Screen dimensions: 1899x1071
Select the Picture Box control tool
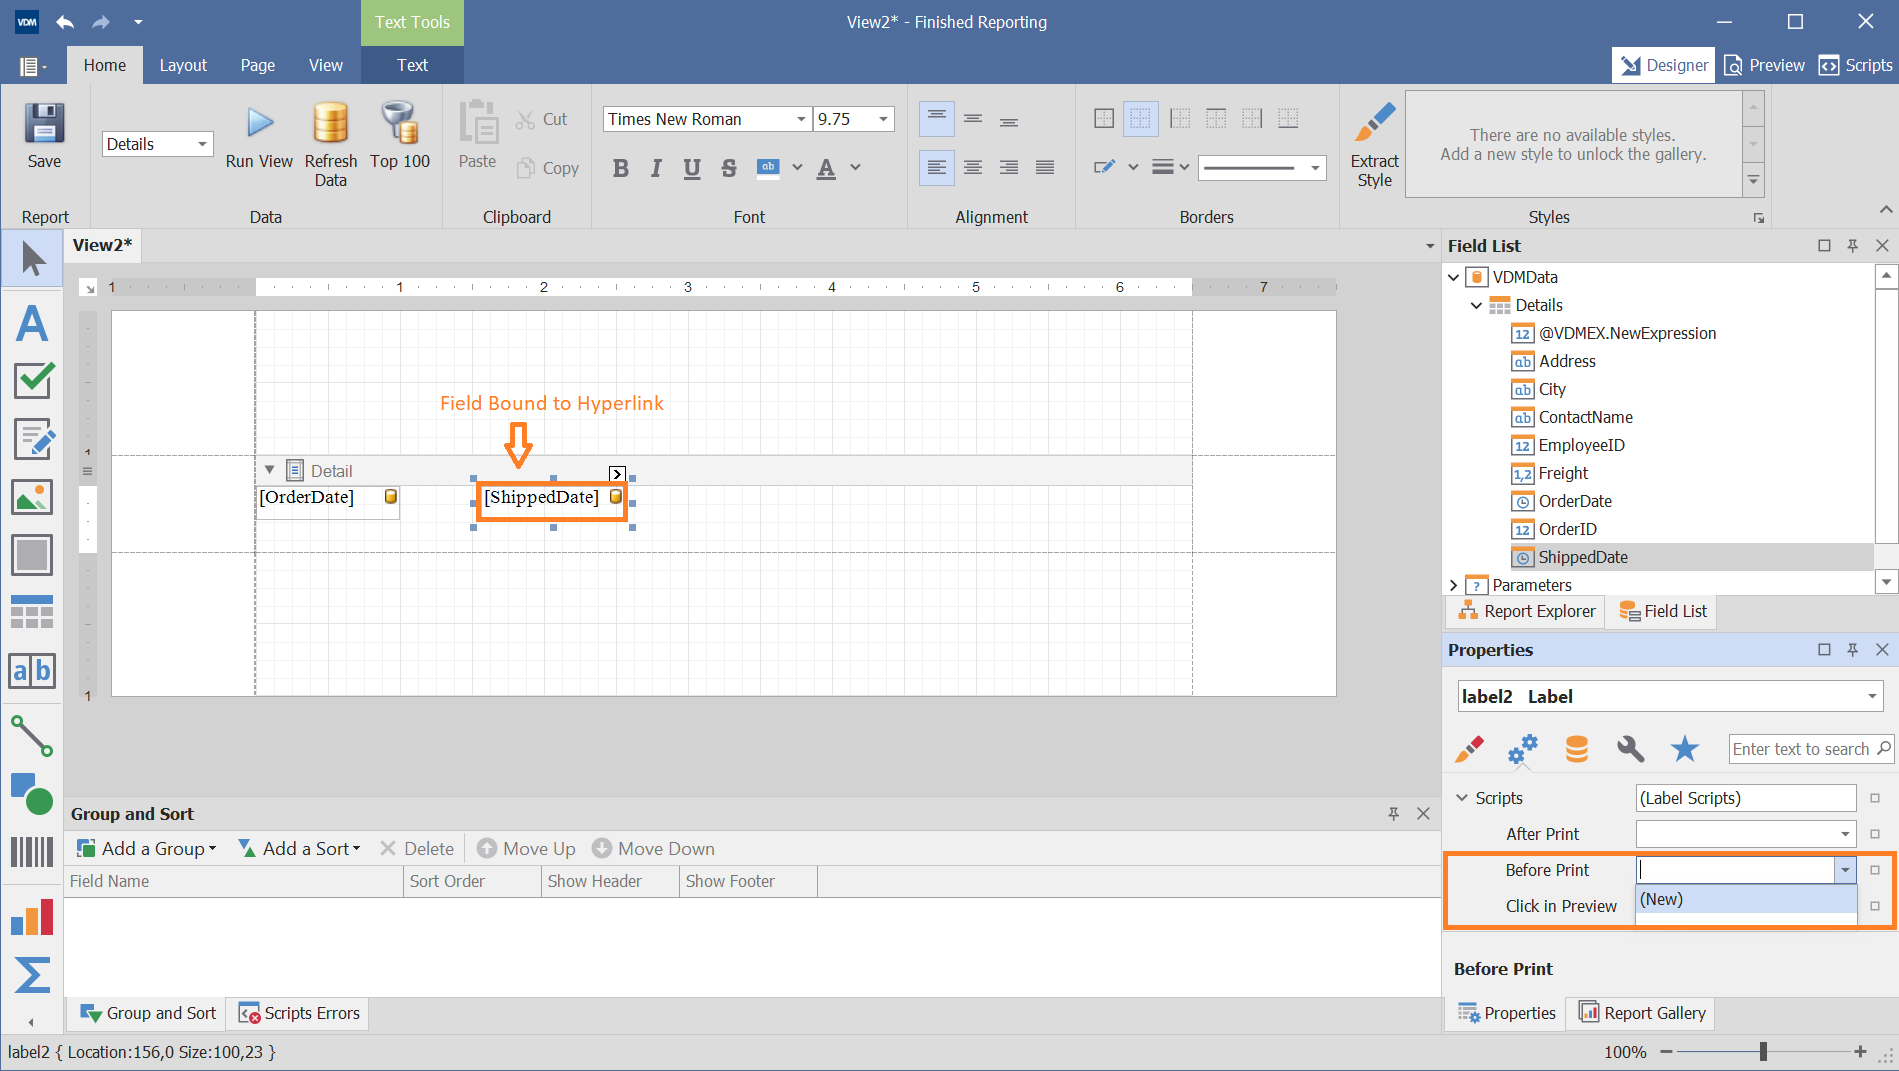[32, 497]
